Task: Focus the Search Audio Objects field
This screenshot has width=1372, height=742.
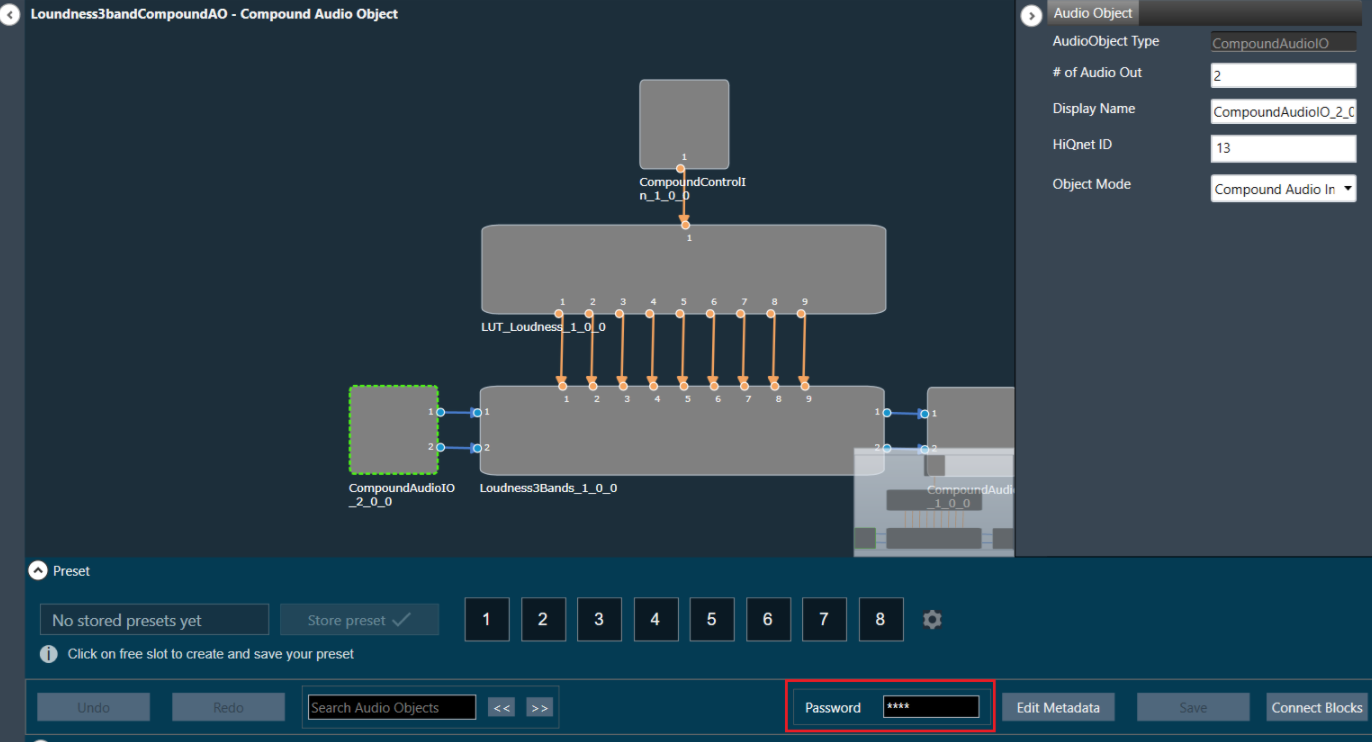Action: point(392,707)
